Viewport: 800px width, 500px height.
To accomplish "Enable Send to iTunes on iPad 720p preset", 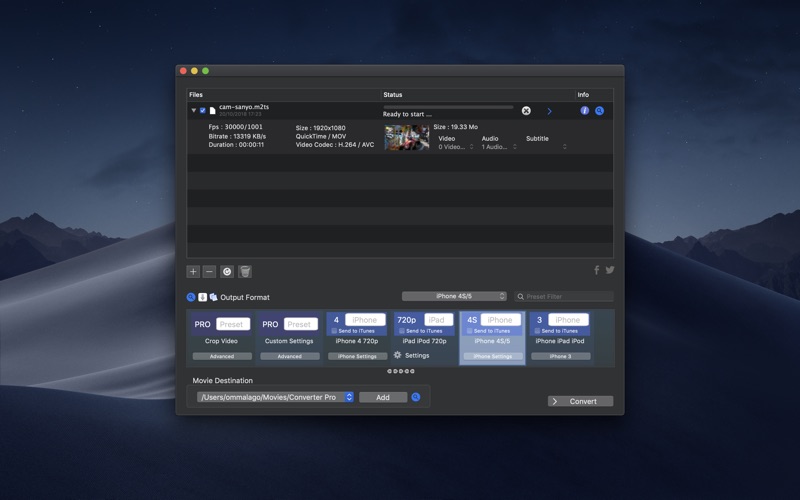I will click(402, 331).
